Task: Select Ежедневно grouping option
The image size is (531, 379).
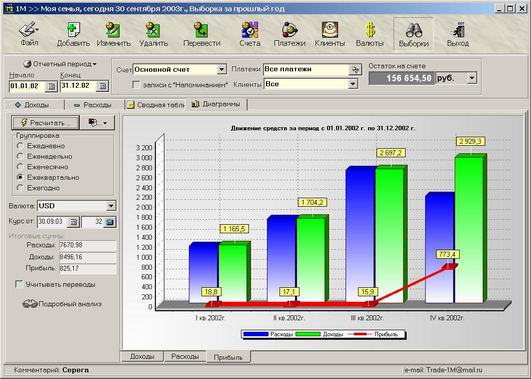Action: tap(20, 146)
